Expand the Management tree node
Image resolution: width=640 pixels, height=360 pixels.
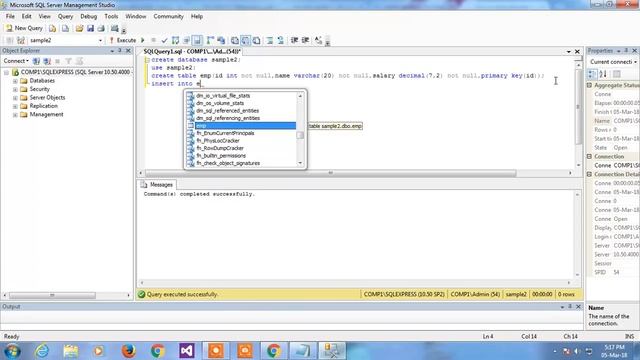tap(15, 115)
